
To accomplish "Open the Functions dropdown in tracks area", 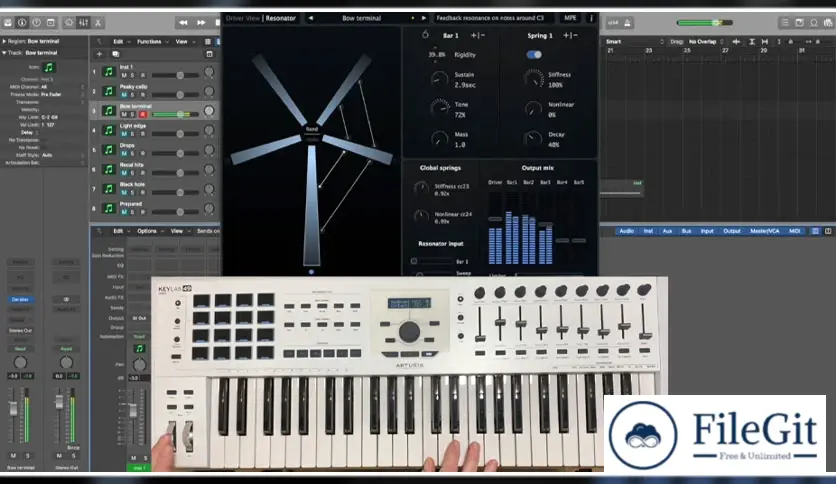I will click(152, 42).
